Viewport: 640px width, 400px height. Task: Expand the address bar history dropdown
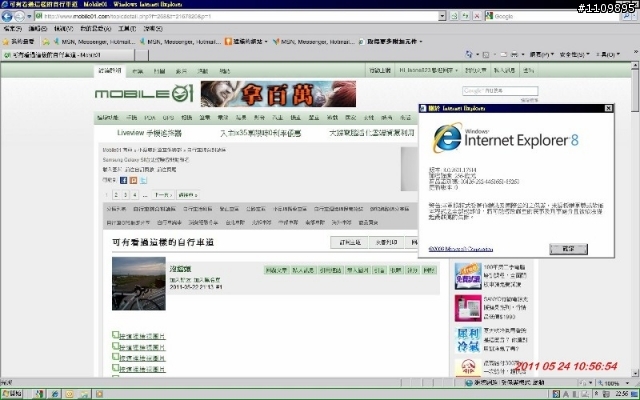coord(442,16)
